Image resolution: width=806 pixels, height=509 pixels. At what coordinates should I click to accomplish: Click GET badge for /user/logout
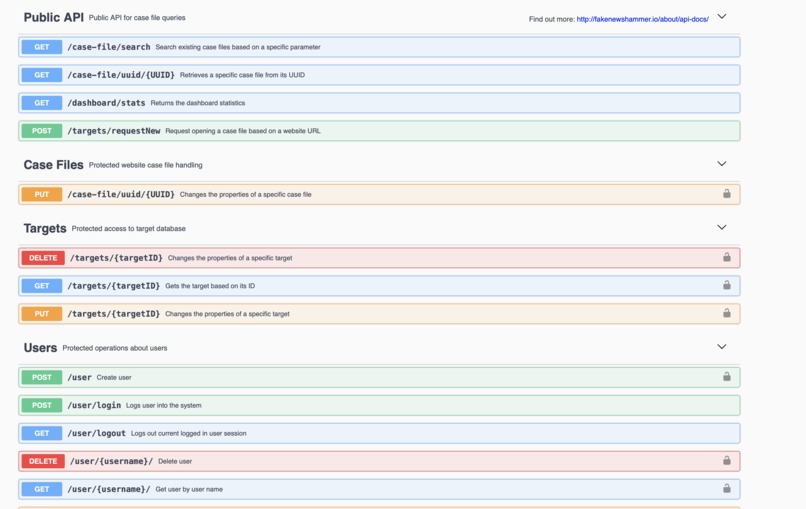(42, 433)
